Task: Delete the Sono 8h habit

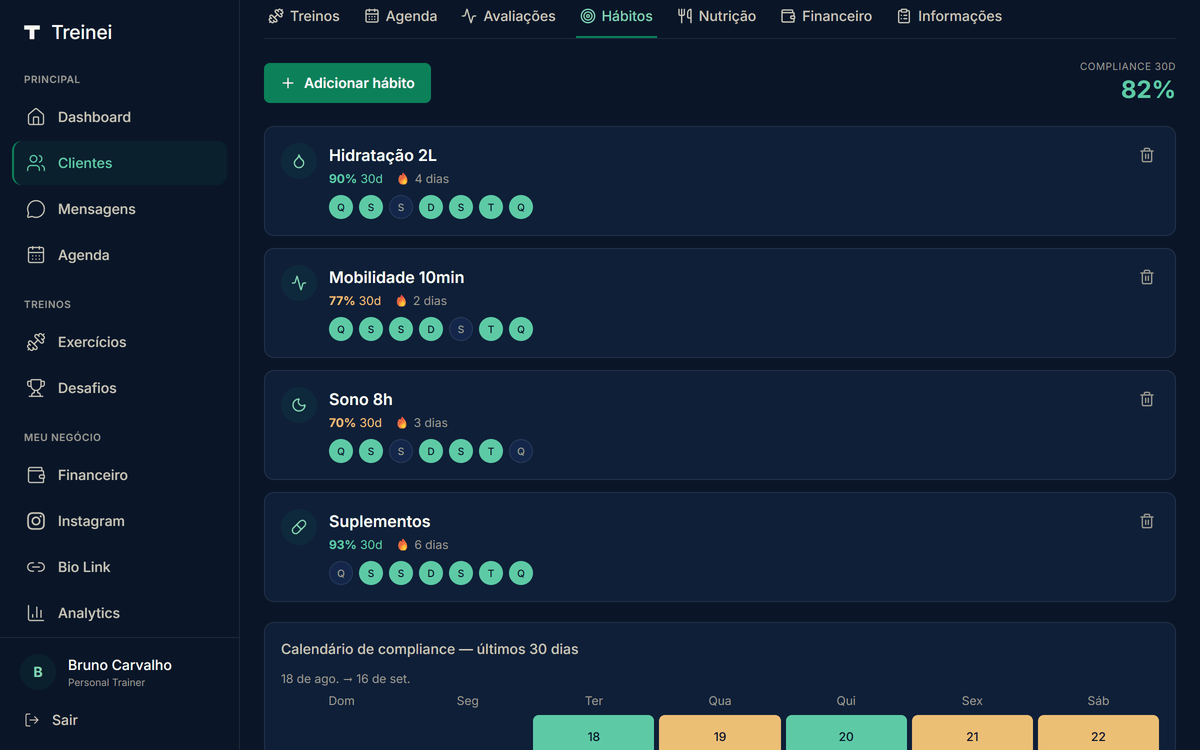Action: (1147, 399)
